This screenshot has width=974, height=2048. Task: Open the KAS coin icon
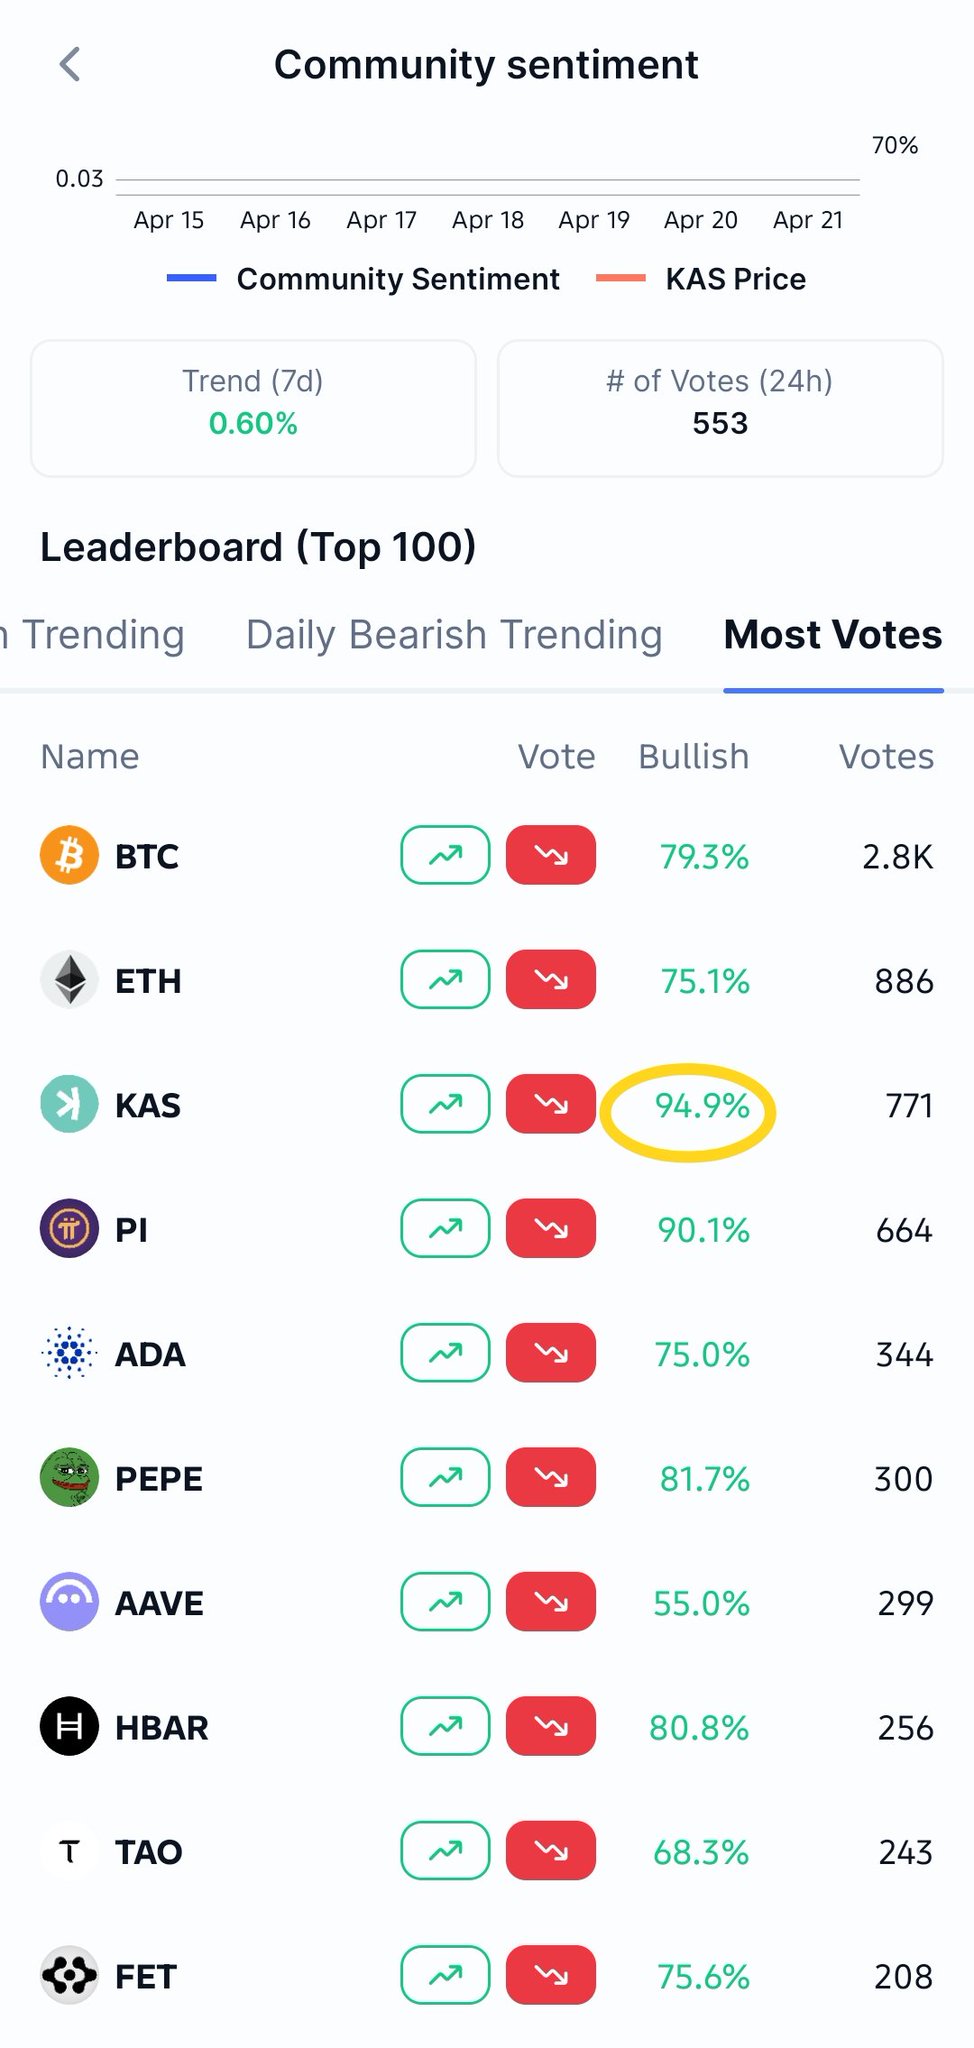pos(69,1104)
